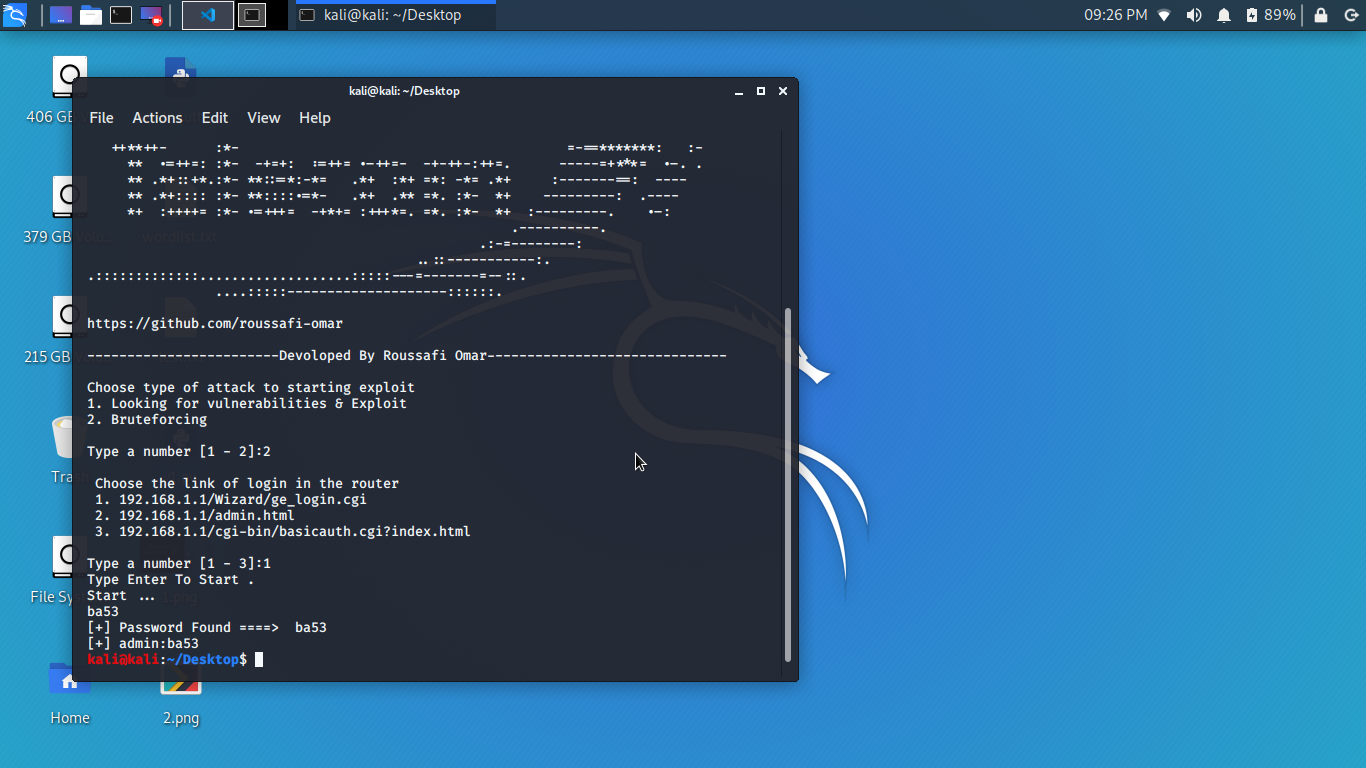1366x768 pixels.
Task: Minimize the terminal window
Action: (739, 91)
